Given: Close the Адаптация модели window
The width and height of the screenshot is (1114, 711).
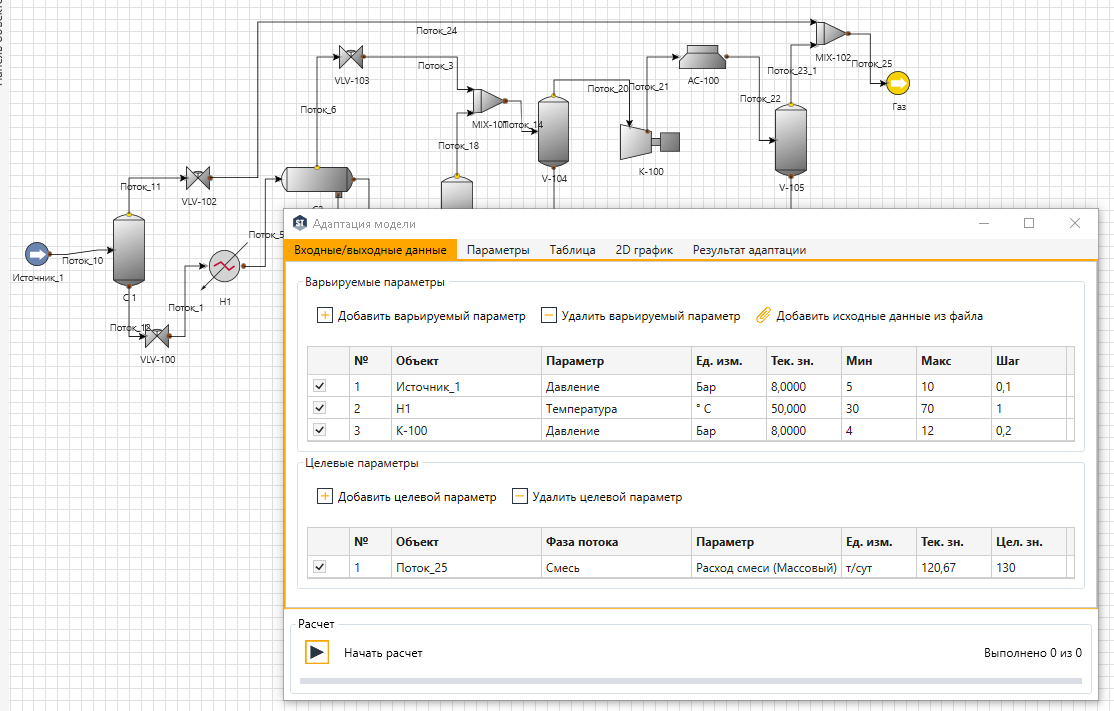Looking at the screenshot, I should [x=1074, y=223].
